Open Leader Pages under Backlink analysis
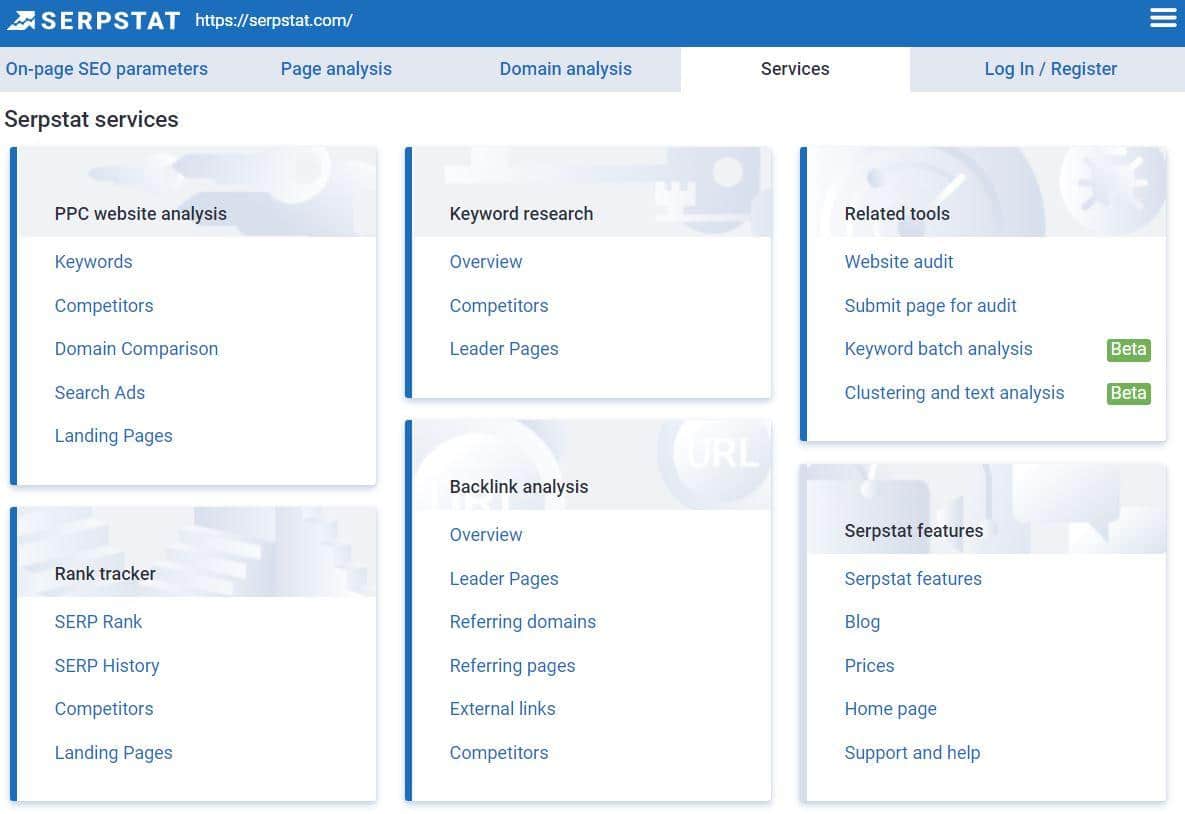Image resolution: width=1185 pixels, height=814 pixels. 504,579
